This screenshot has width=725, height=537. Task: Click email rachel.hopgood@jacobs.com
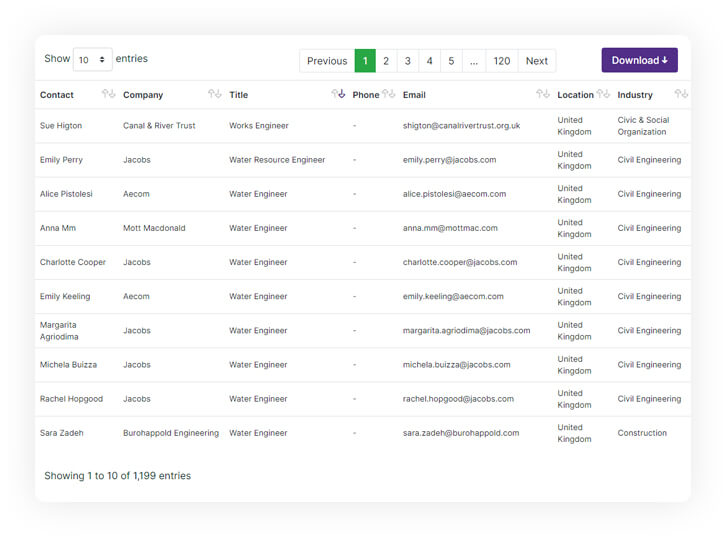tap(458, 399)
